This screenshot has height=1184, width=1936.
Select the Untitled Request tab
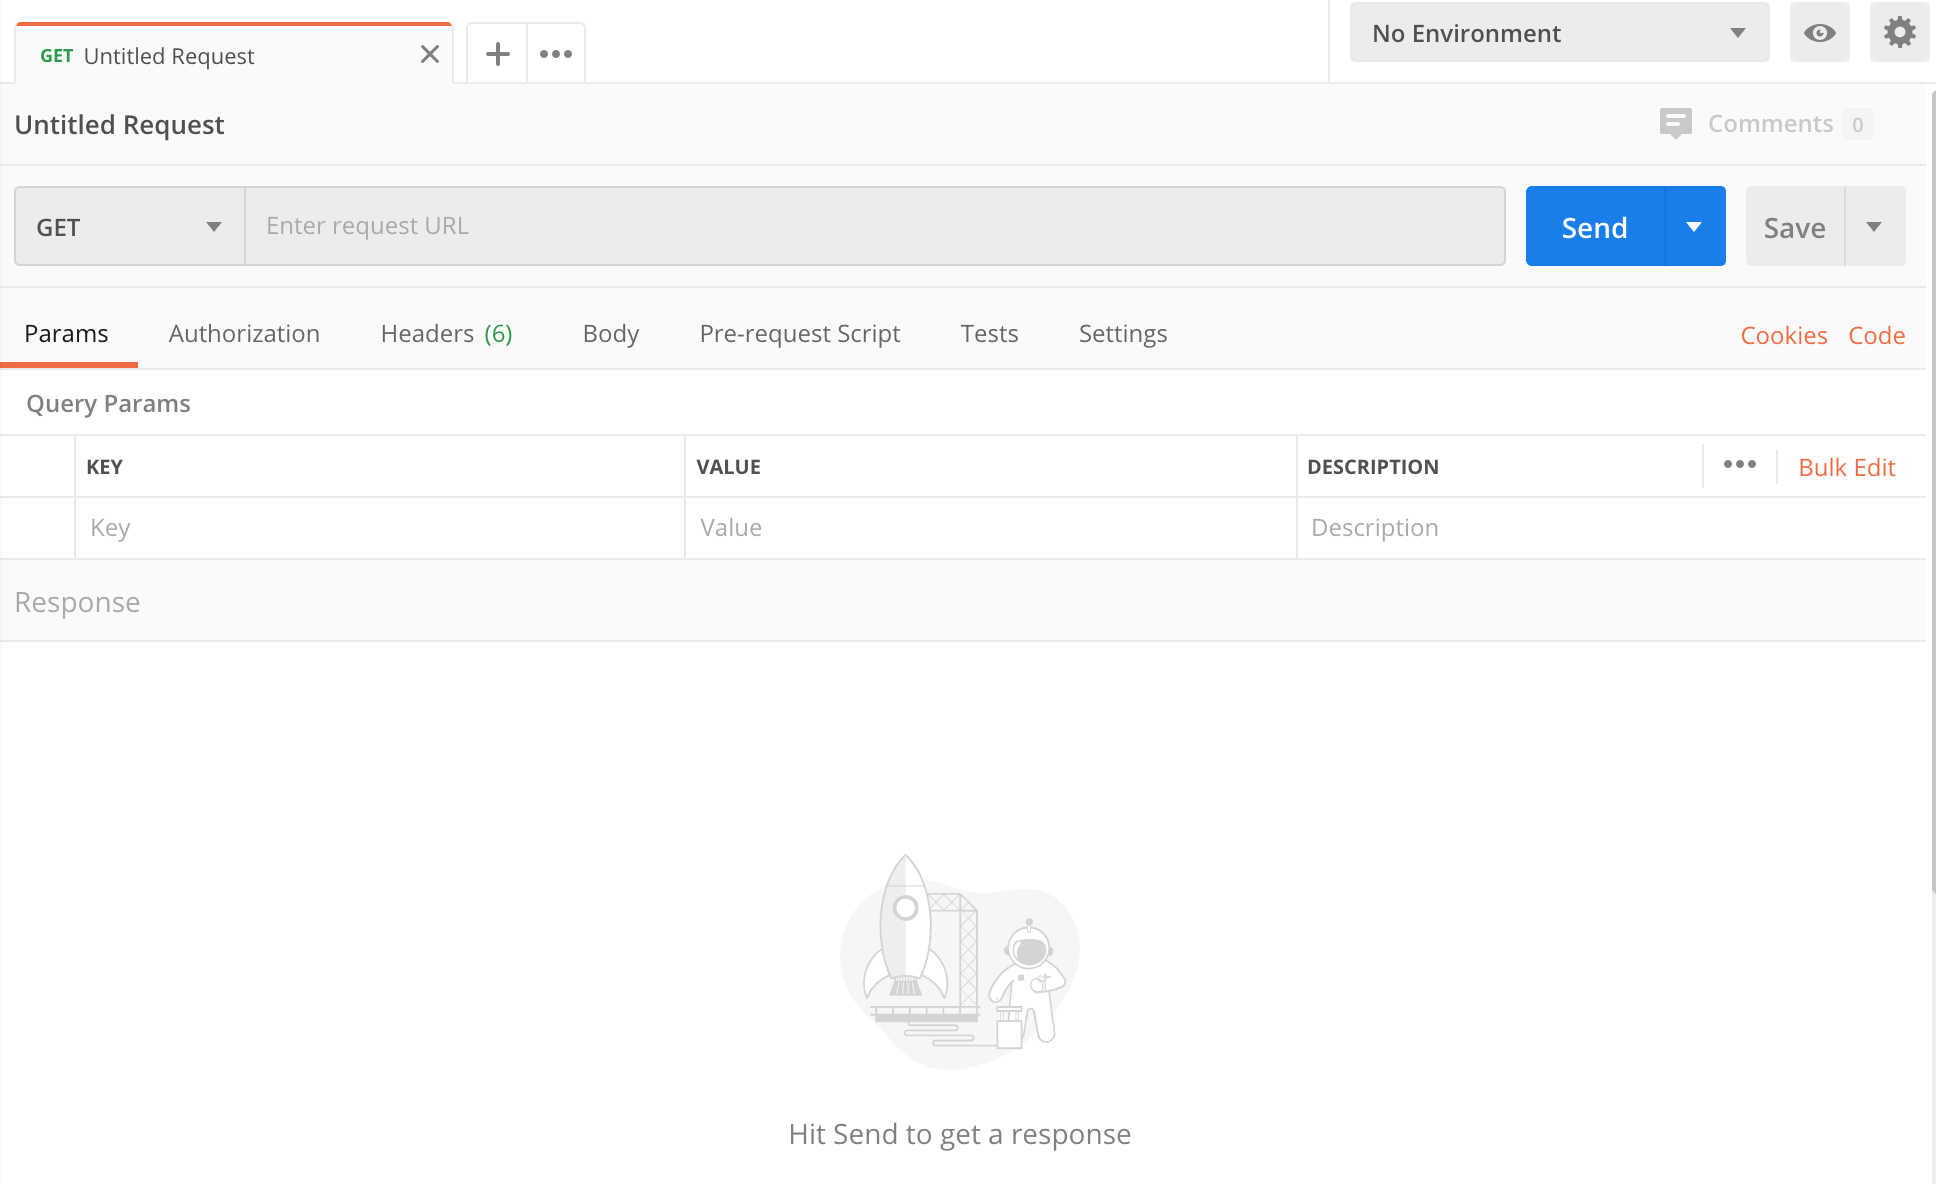[233, 55]
